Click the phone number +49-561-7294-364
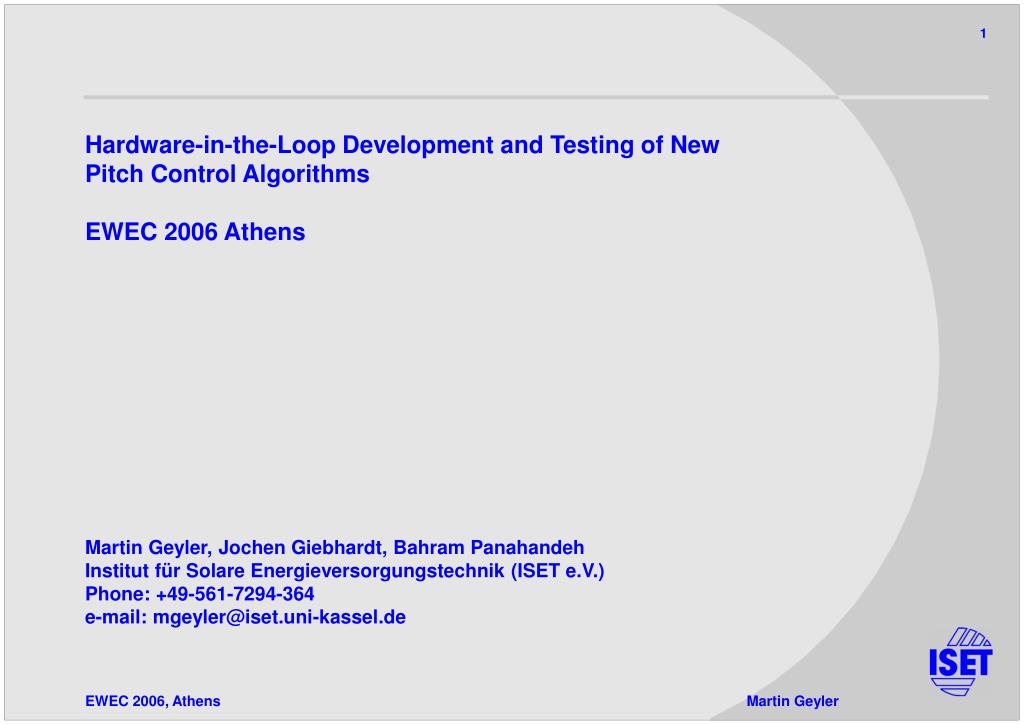 click(235, 593)
